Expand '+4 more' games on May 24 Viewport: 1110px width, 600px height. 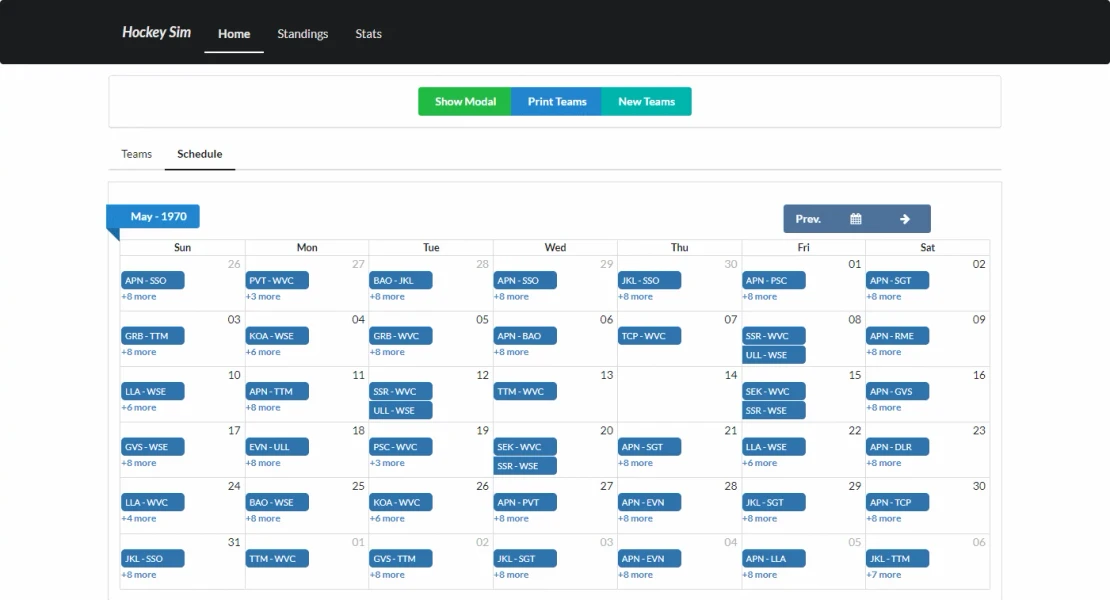click(x=139, y=519)
